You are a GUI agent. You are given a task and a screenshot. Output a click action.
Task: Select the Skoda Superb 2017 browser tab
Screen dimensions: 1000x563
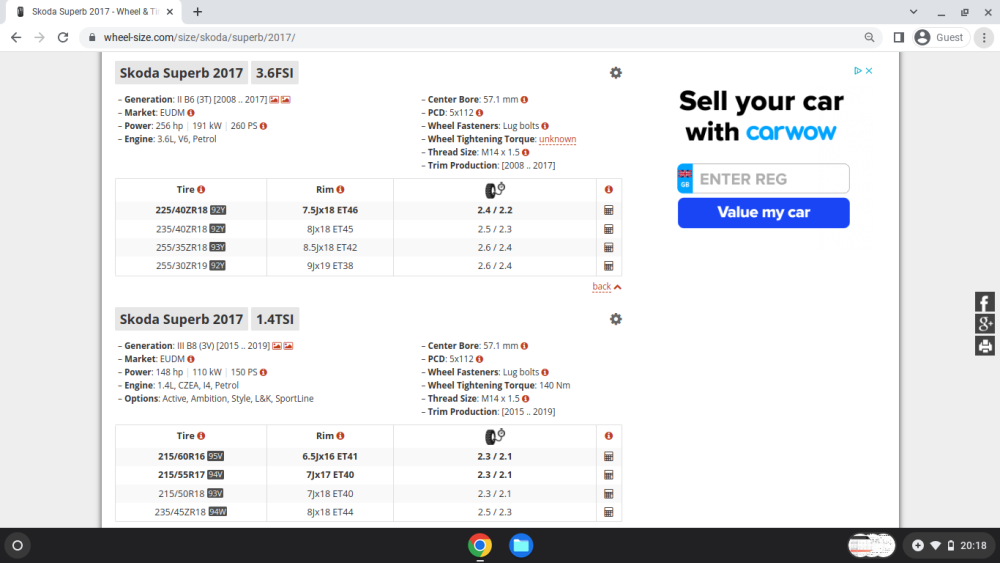click(x=92, y=12)
